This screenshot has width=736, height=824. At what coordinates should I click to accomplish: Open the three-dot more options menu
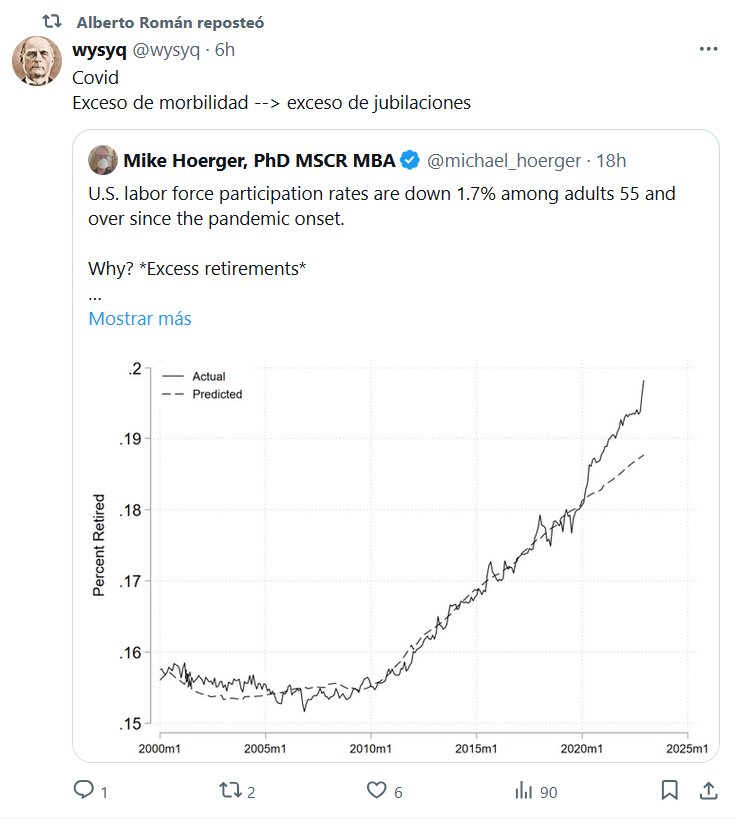tap(707, 50)
